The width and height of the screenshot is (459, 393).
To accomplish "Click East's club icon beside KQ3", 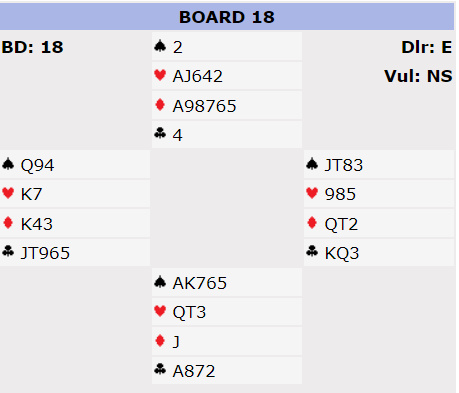I will point(312,252).
